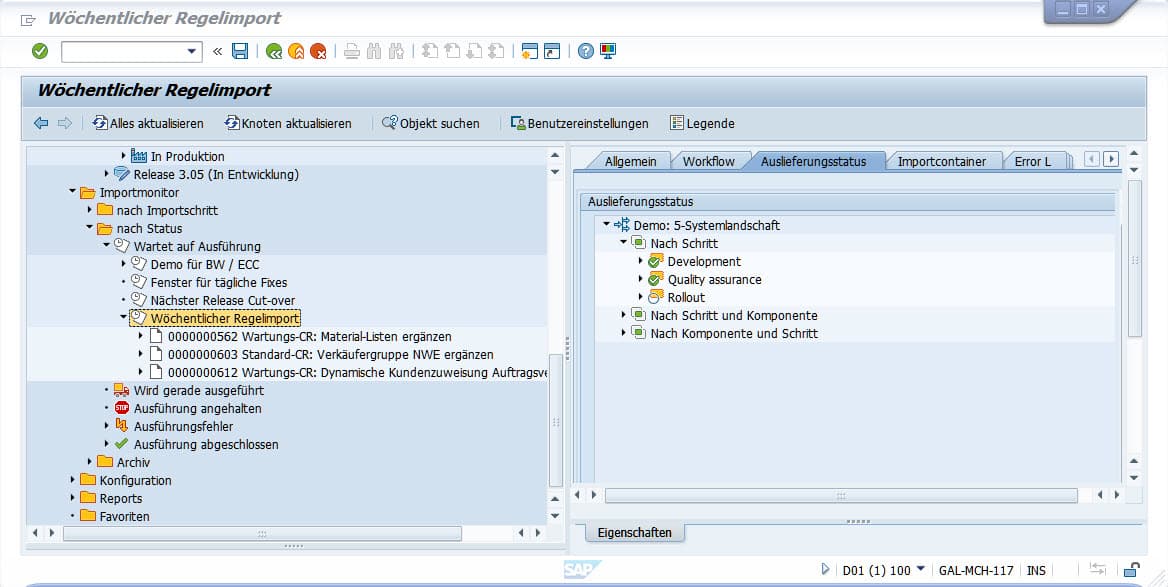Collapse the Wöchentlicher Regelimport node
Viewport: 1168px width, 587px height.
(125, 318)
